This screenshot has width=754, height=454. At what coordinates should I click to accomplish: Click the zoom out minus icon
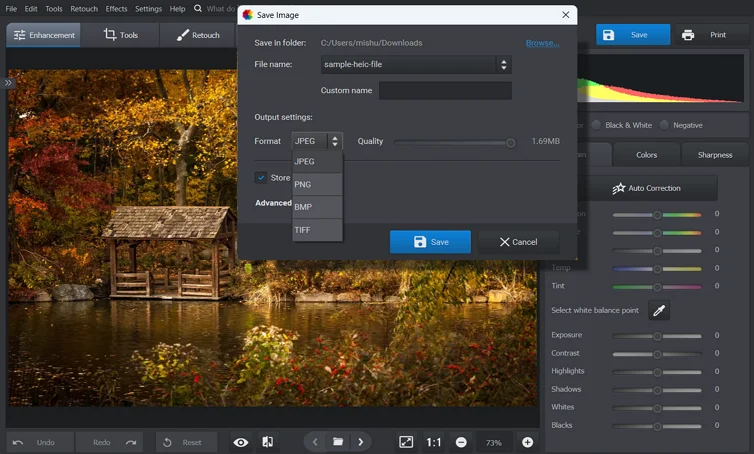tap(461, 442)
